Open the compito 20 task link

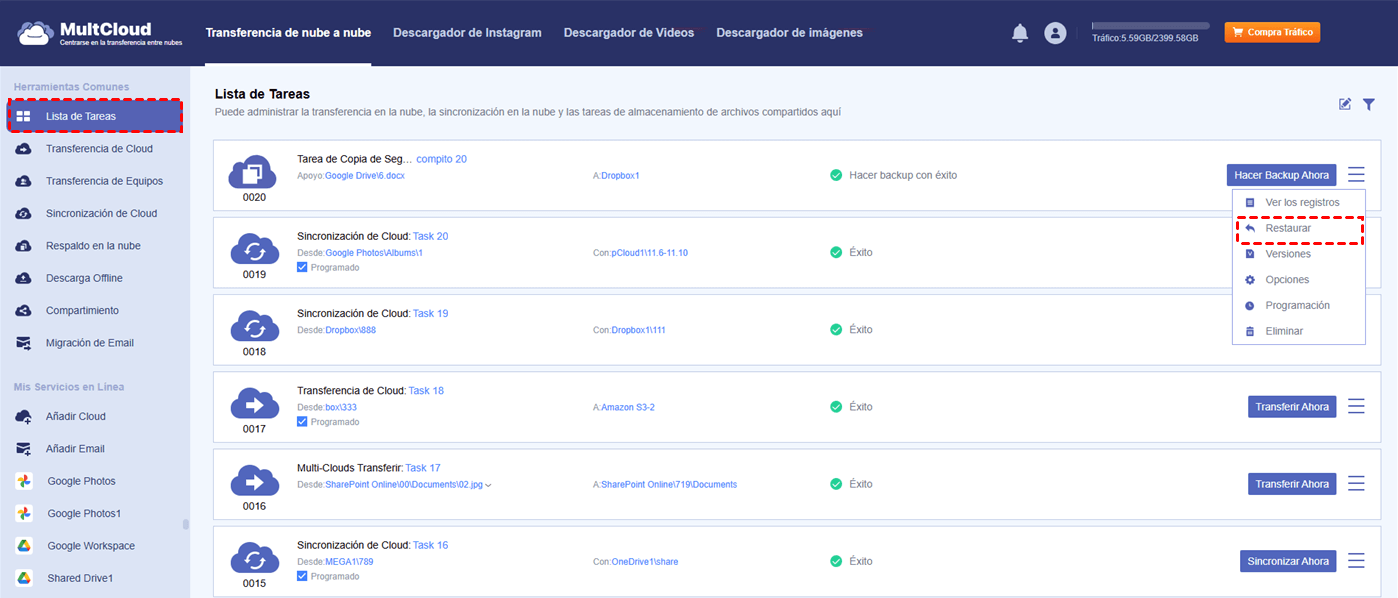coord(441,159)
